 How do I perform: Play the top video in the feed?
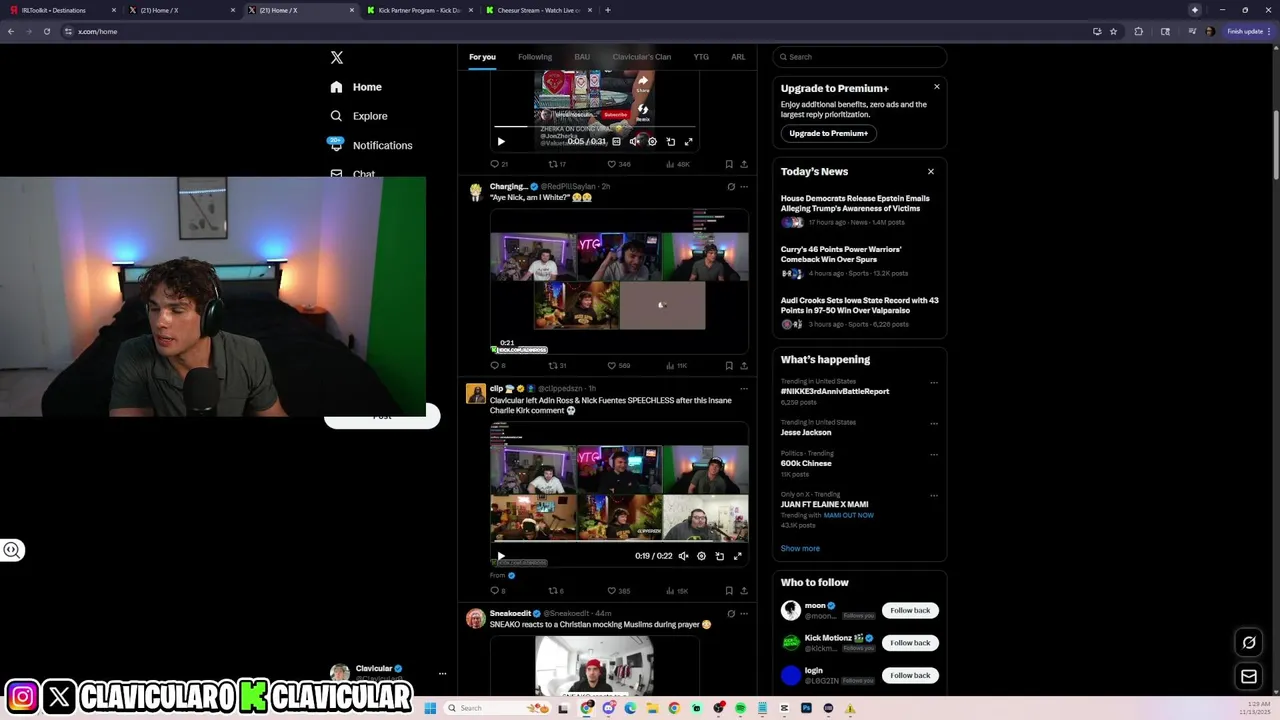(501, 142)
